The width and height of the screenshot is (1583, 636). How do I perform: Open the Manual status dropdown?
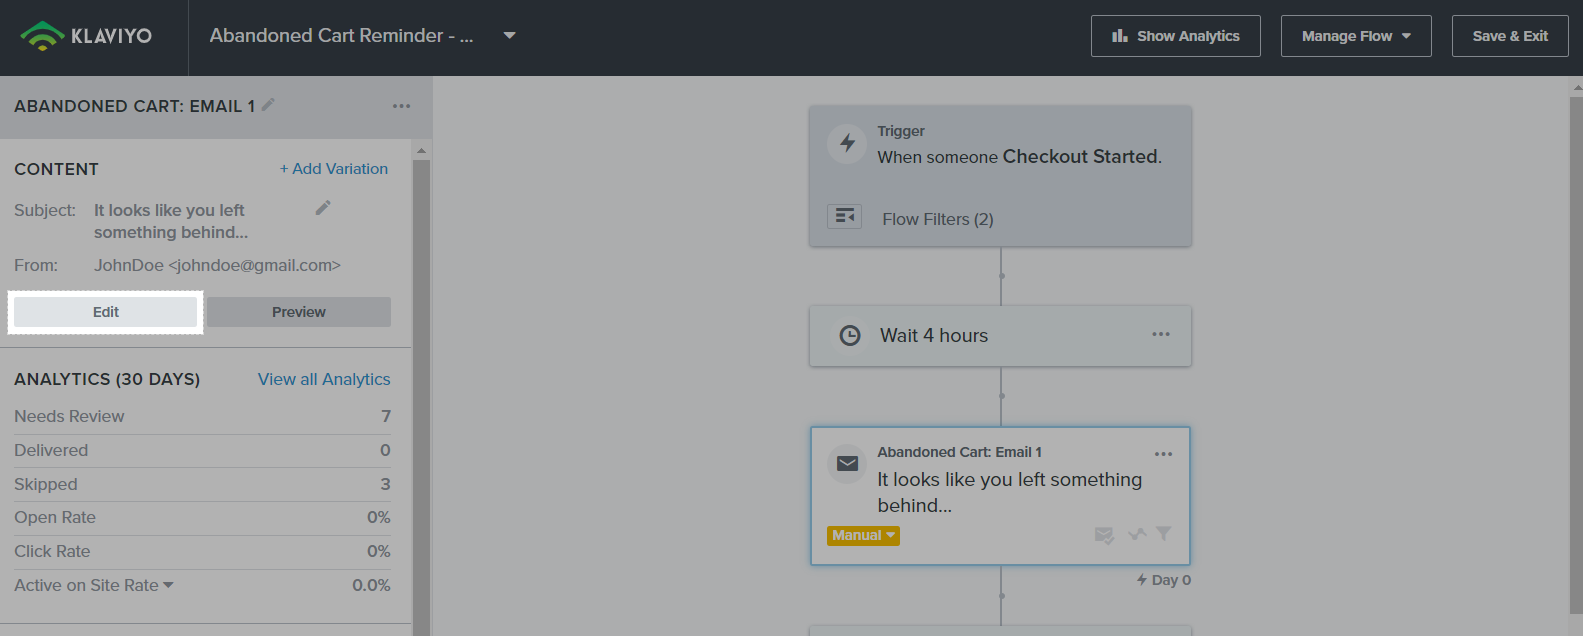click(x=864, y=536)
